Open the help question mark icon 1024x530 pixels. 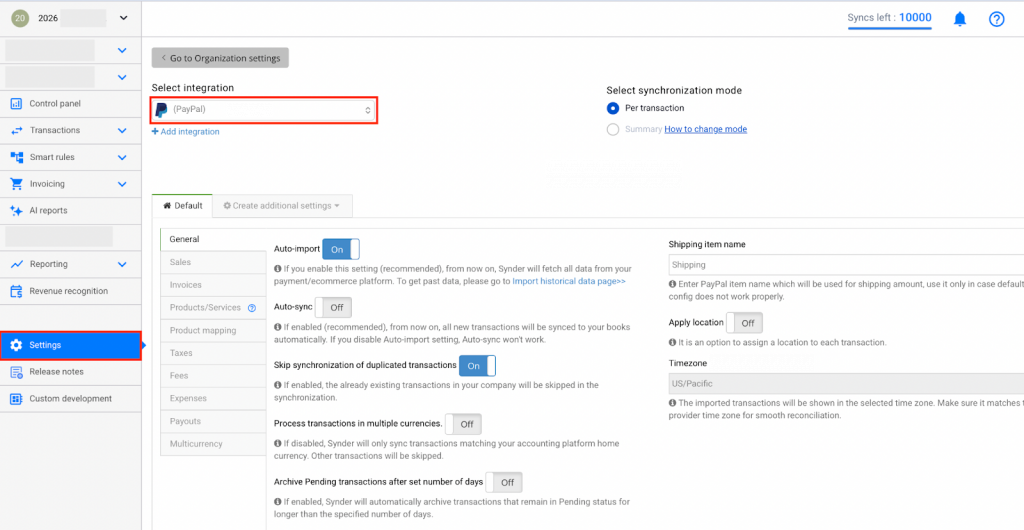(996, 19)
